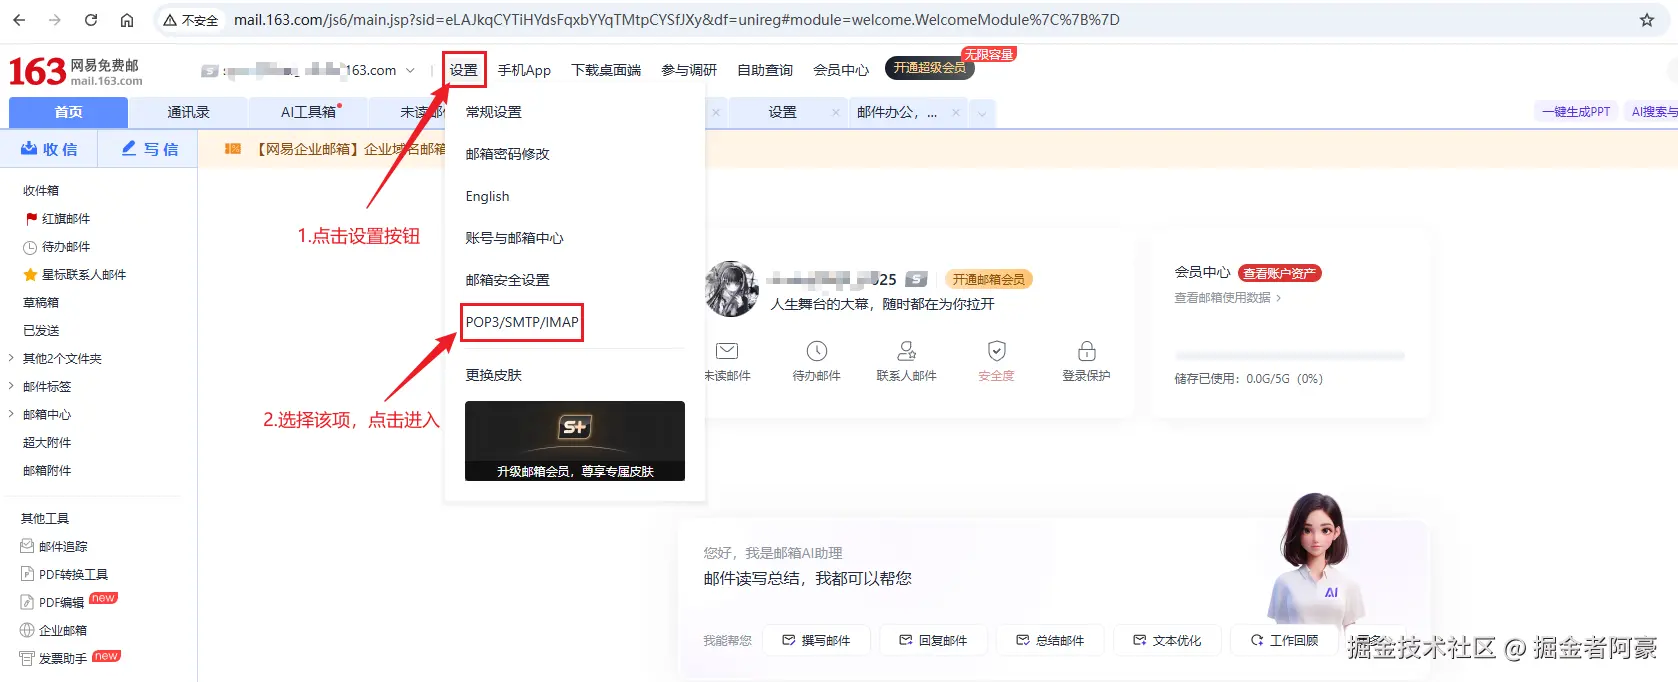Click the 163 网易免费邮 logo
This screenshot has width=1678, height=682.
[76, 71]
